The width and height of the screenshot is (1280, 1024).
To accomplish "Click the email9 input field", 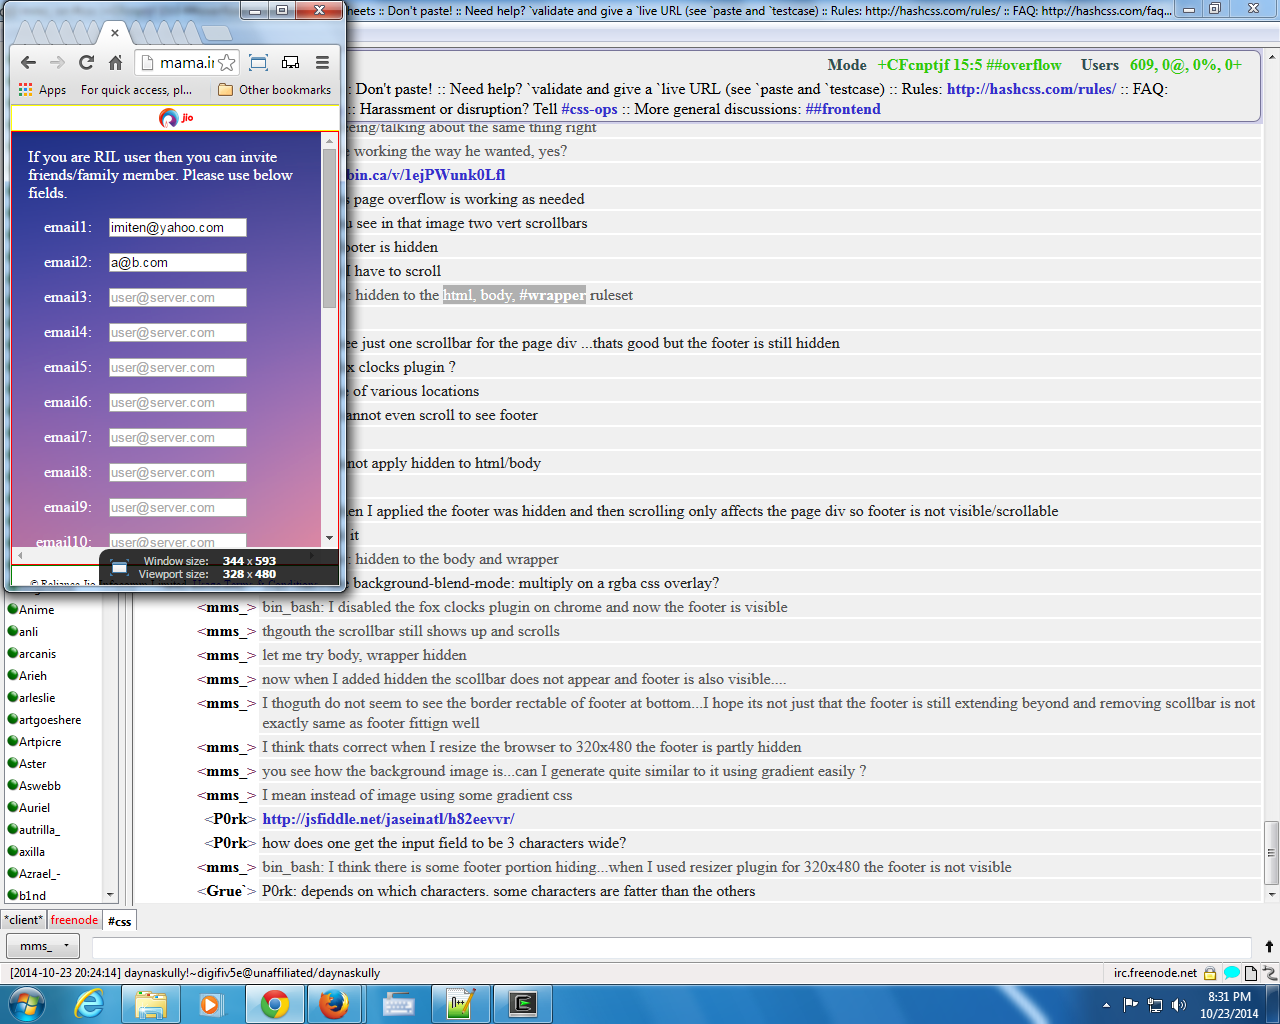I will [178, 508].
